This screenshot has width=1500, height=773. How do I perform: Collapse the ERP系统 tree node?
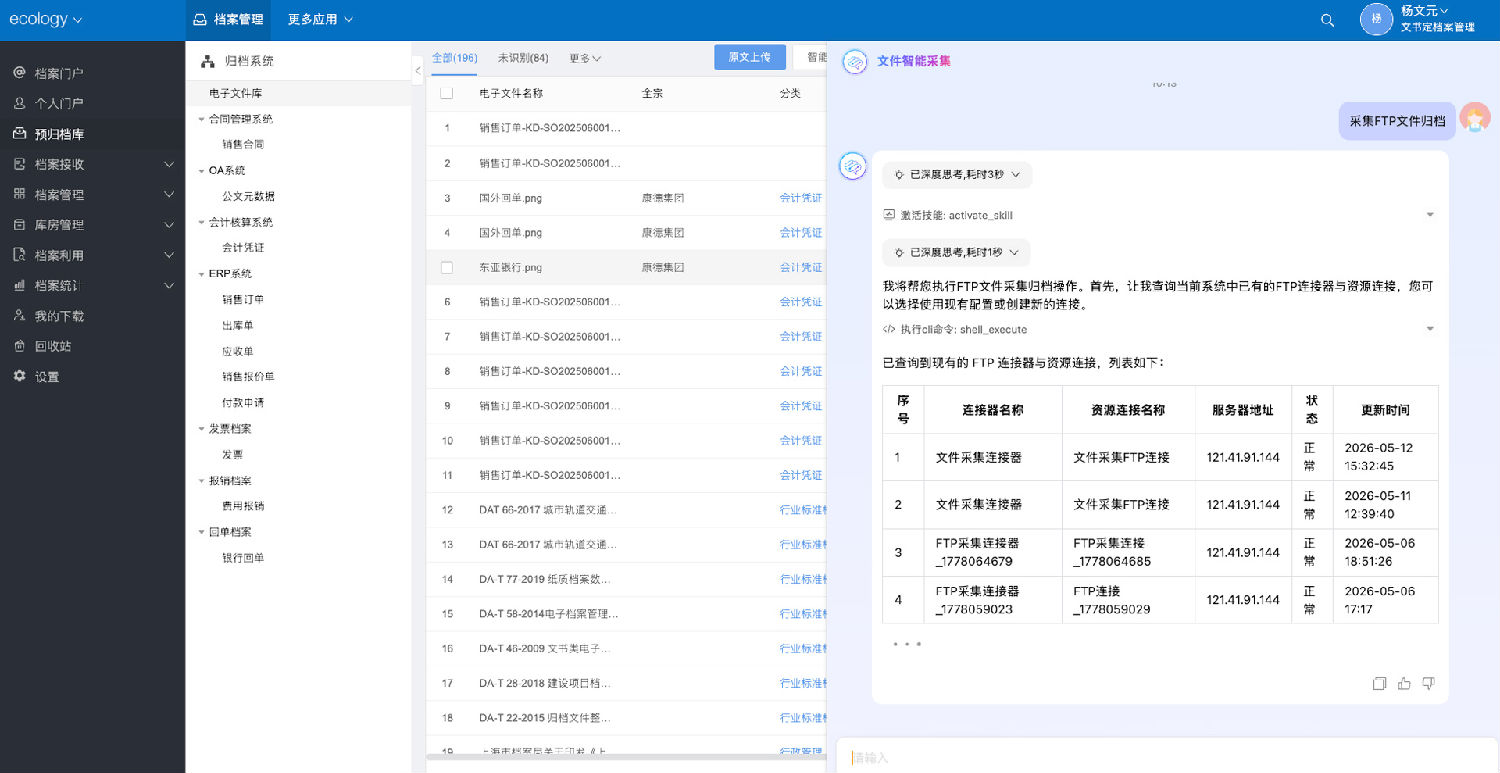pos(200,274)
